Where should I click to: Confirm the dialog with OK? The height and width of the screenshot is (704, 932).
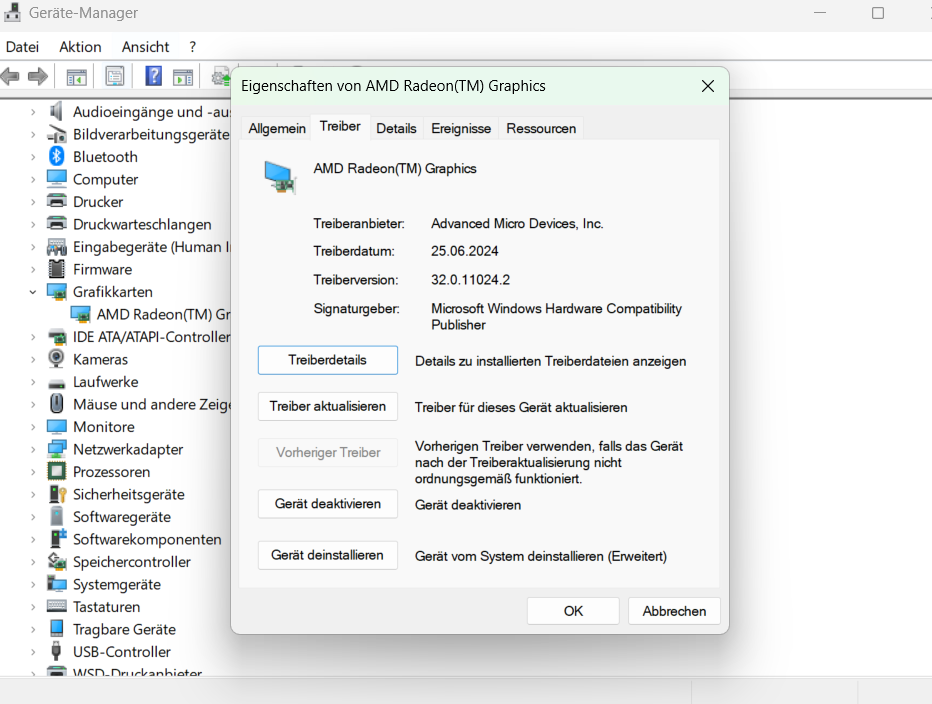[573, 611]
